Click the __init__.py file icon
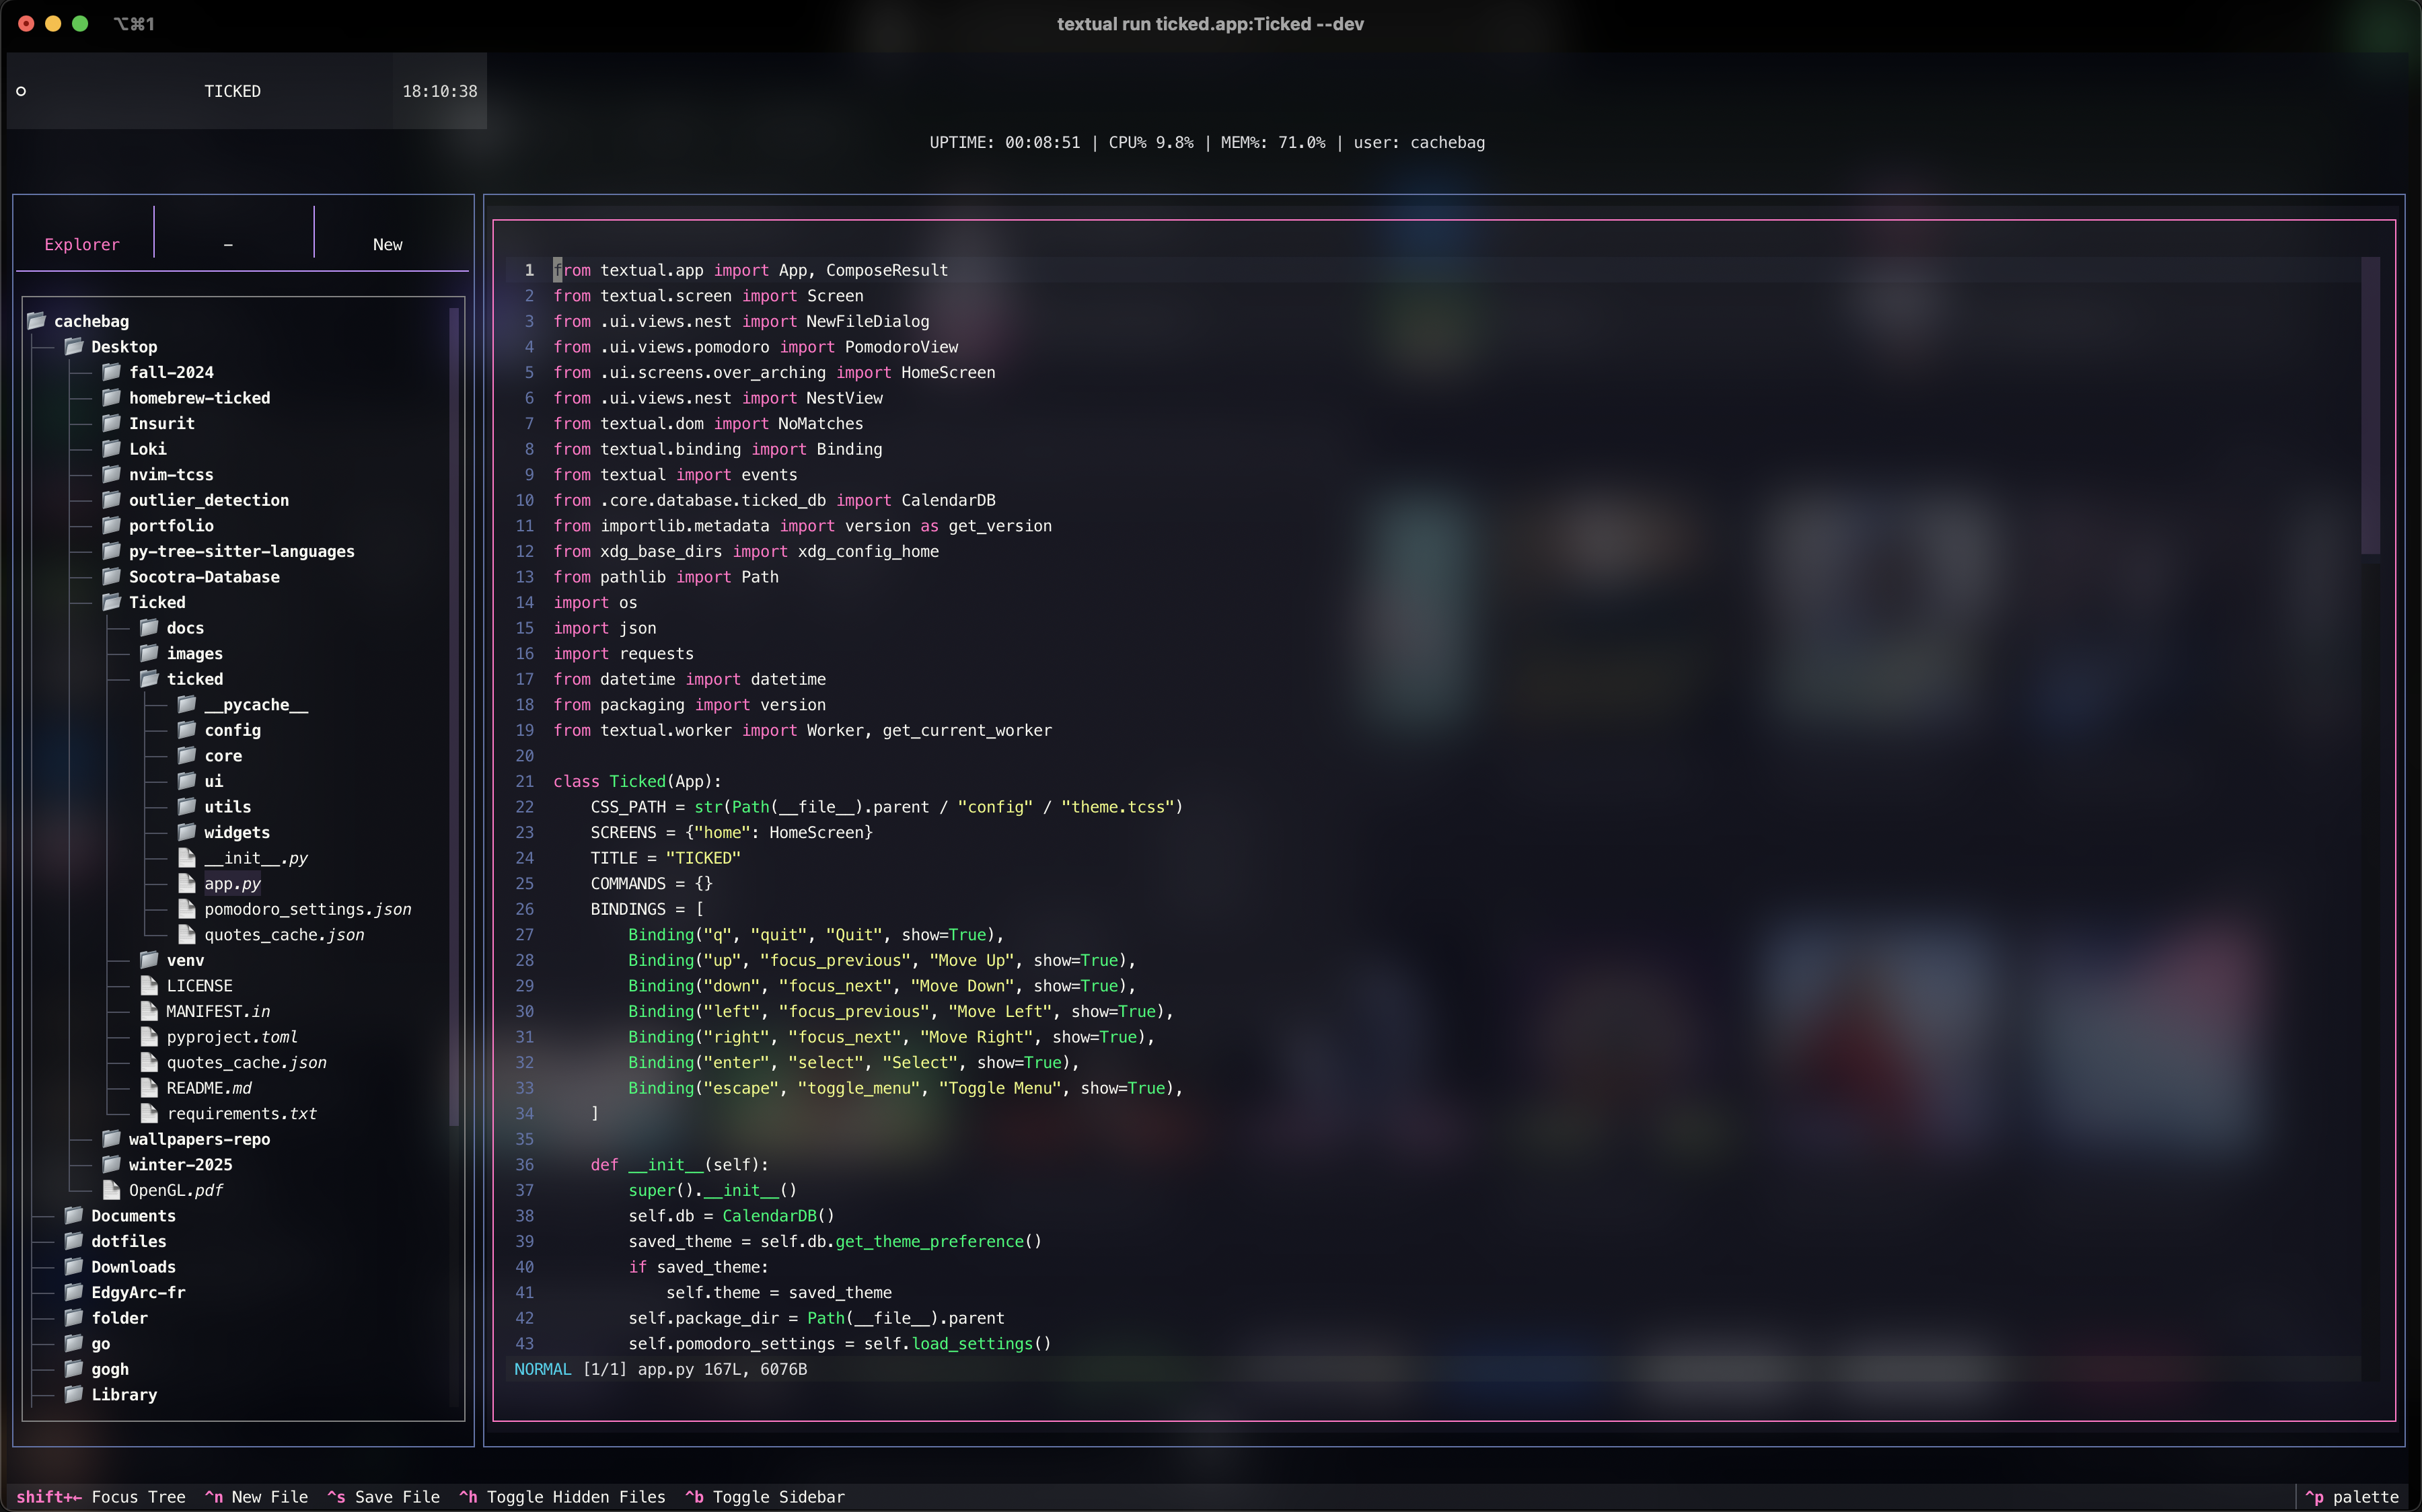2422x1512 pixels. [187, 858]
